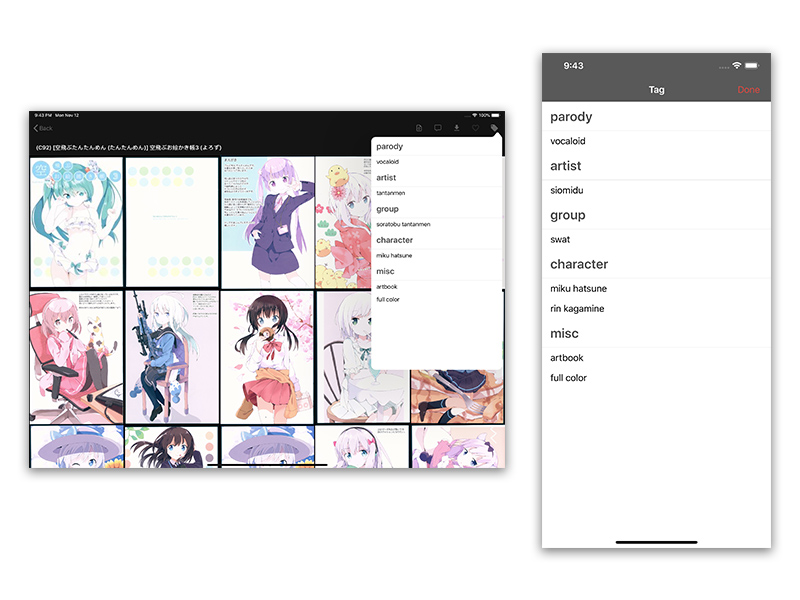Click the group header on the phone
This screenshot has width=800, height=600.
pyautogui.click(x=568, y=215)
